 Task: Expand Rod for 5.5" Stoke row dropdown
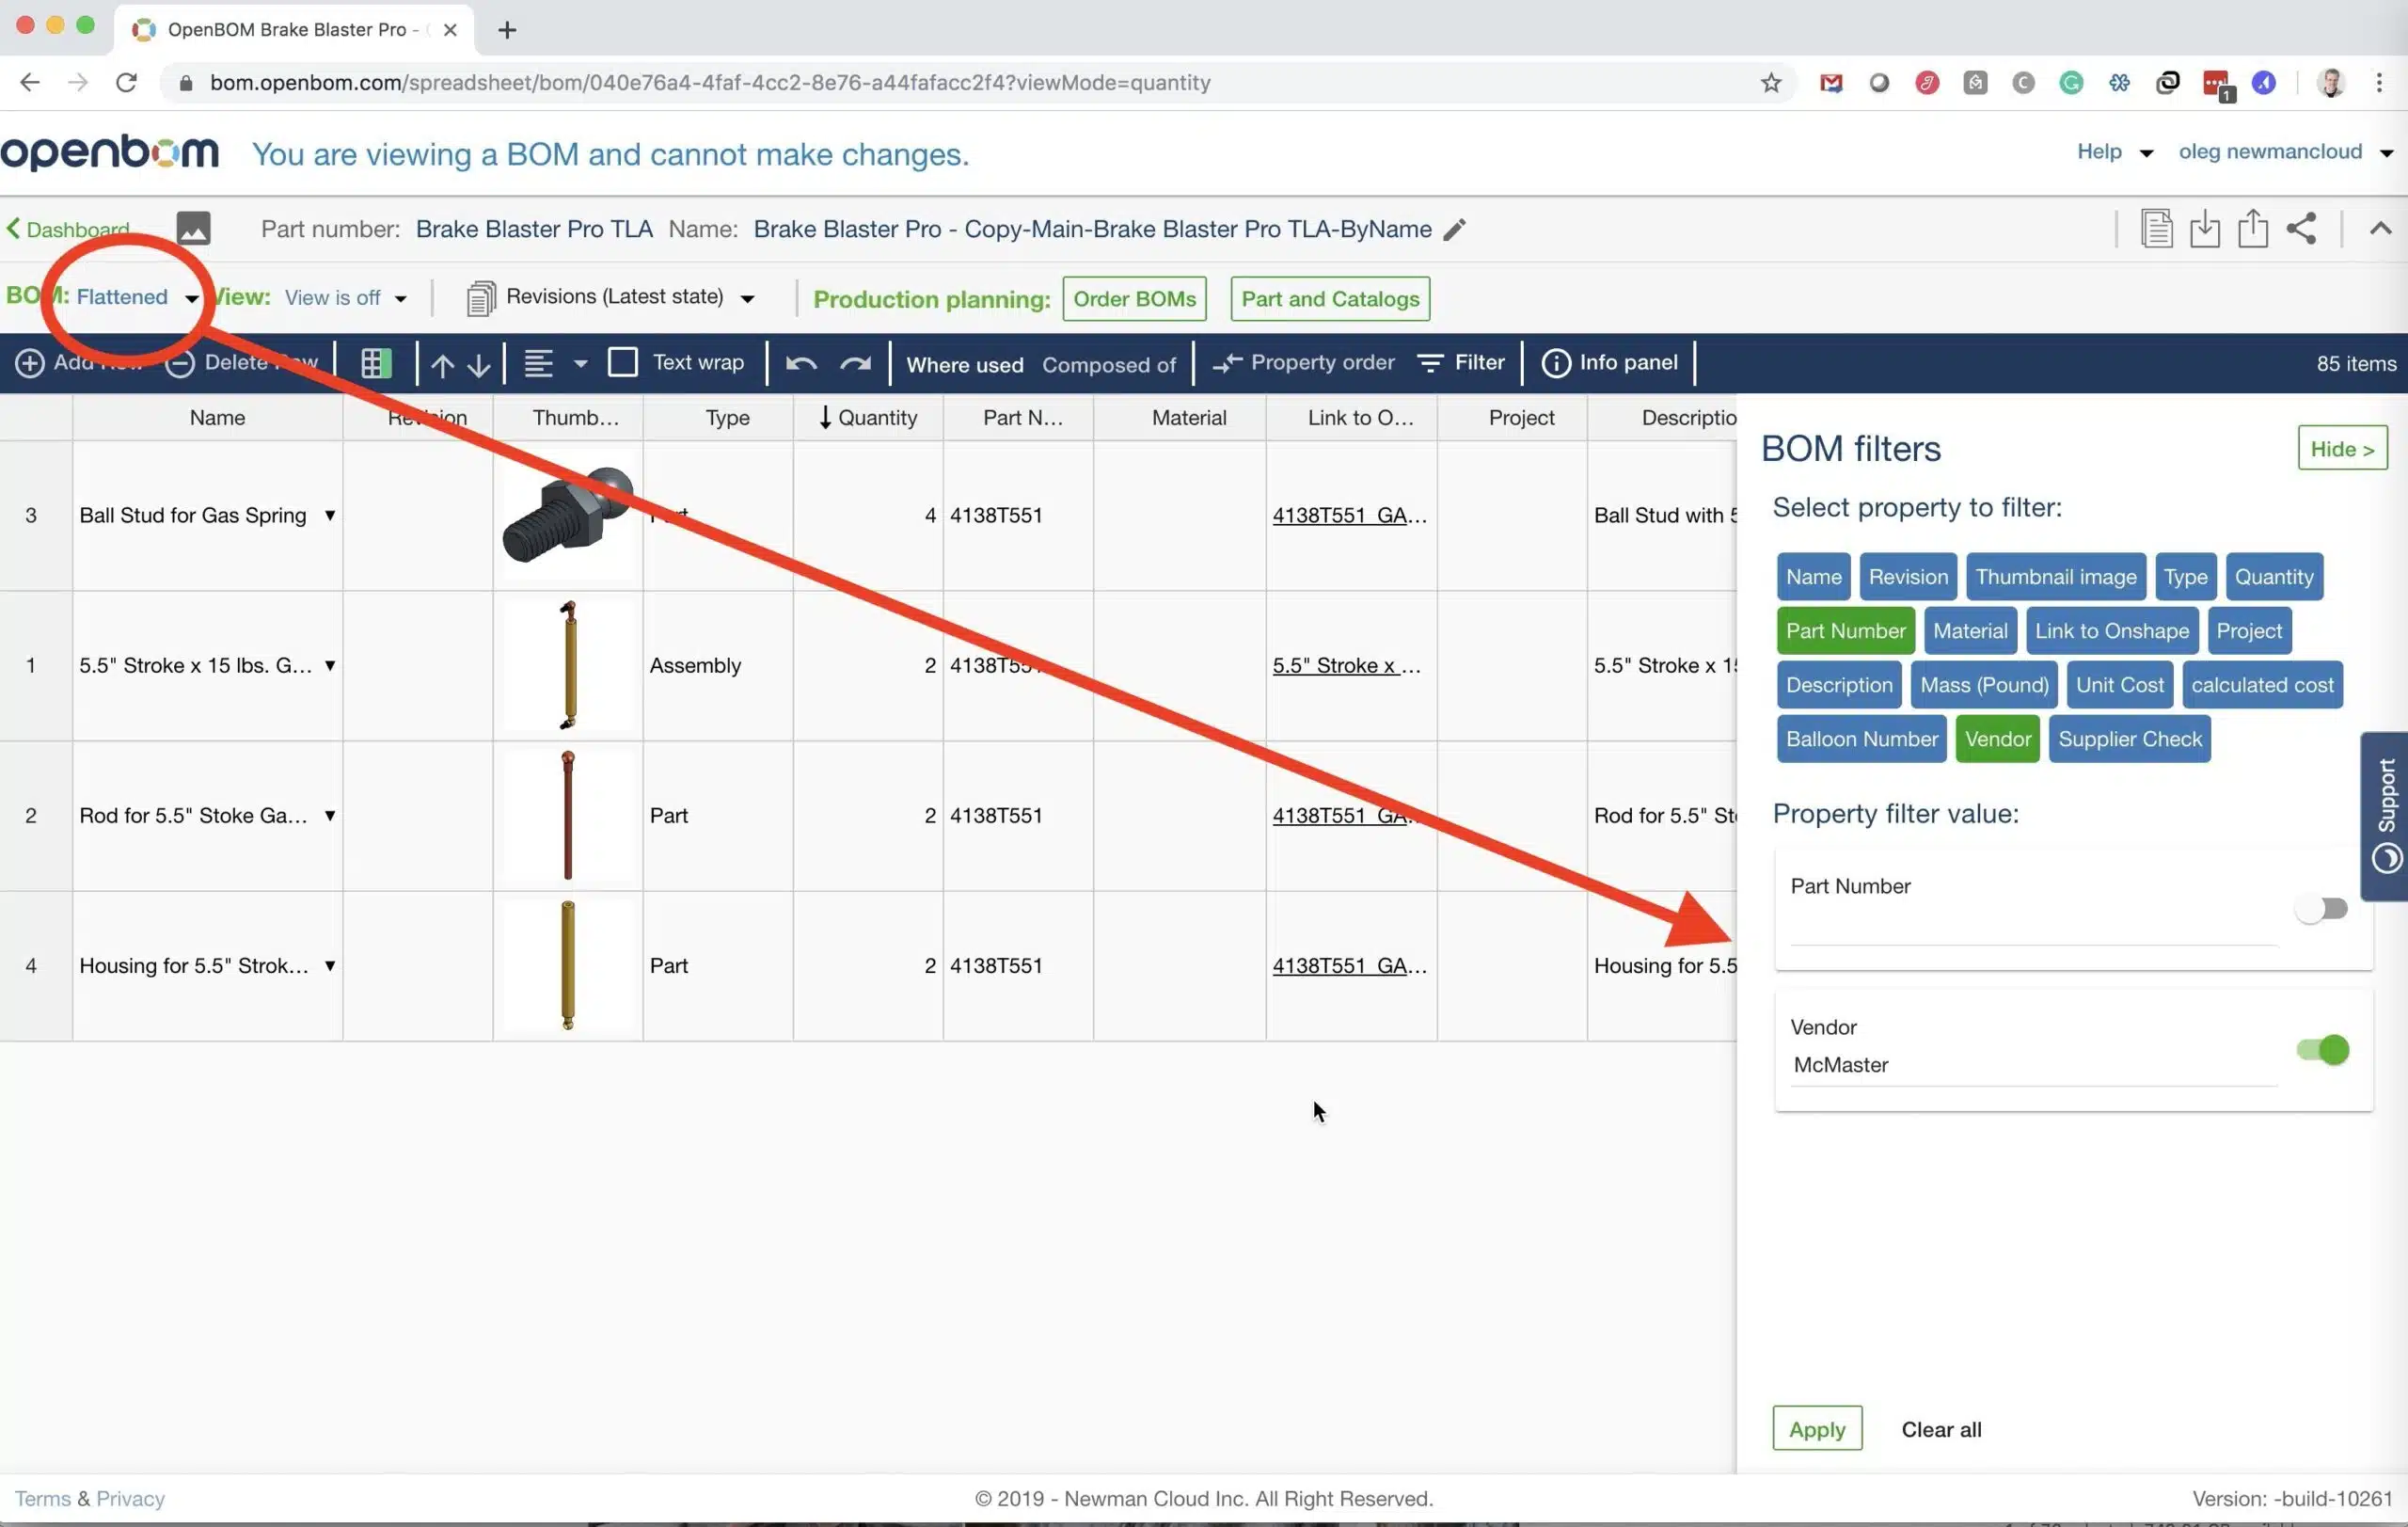pos(329,815)
